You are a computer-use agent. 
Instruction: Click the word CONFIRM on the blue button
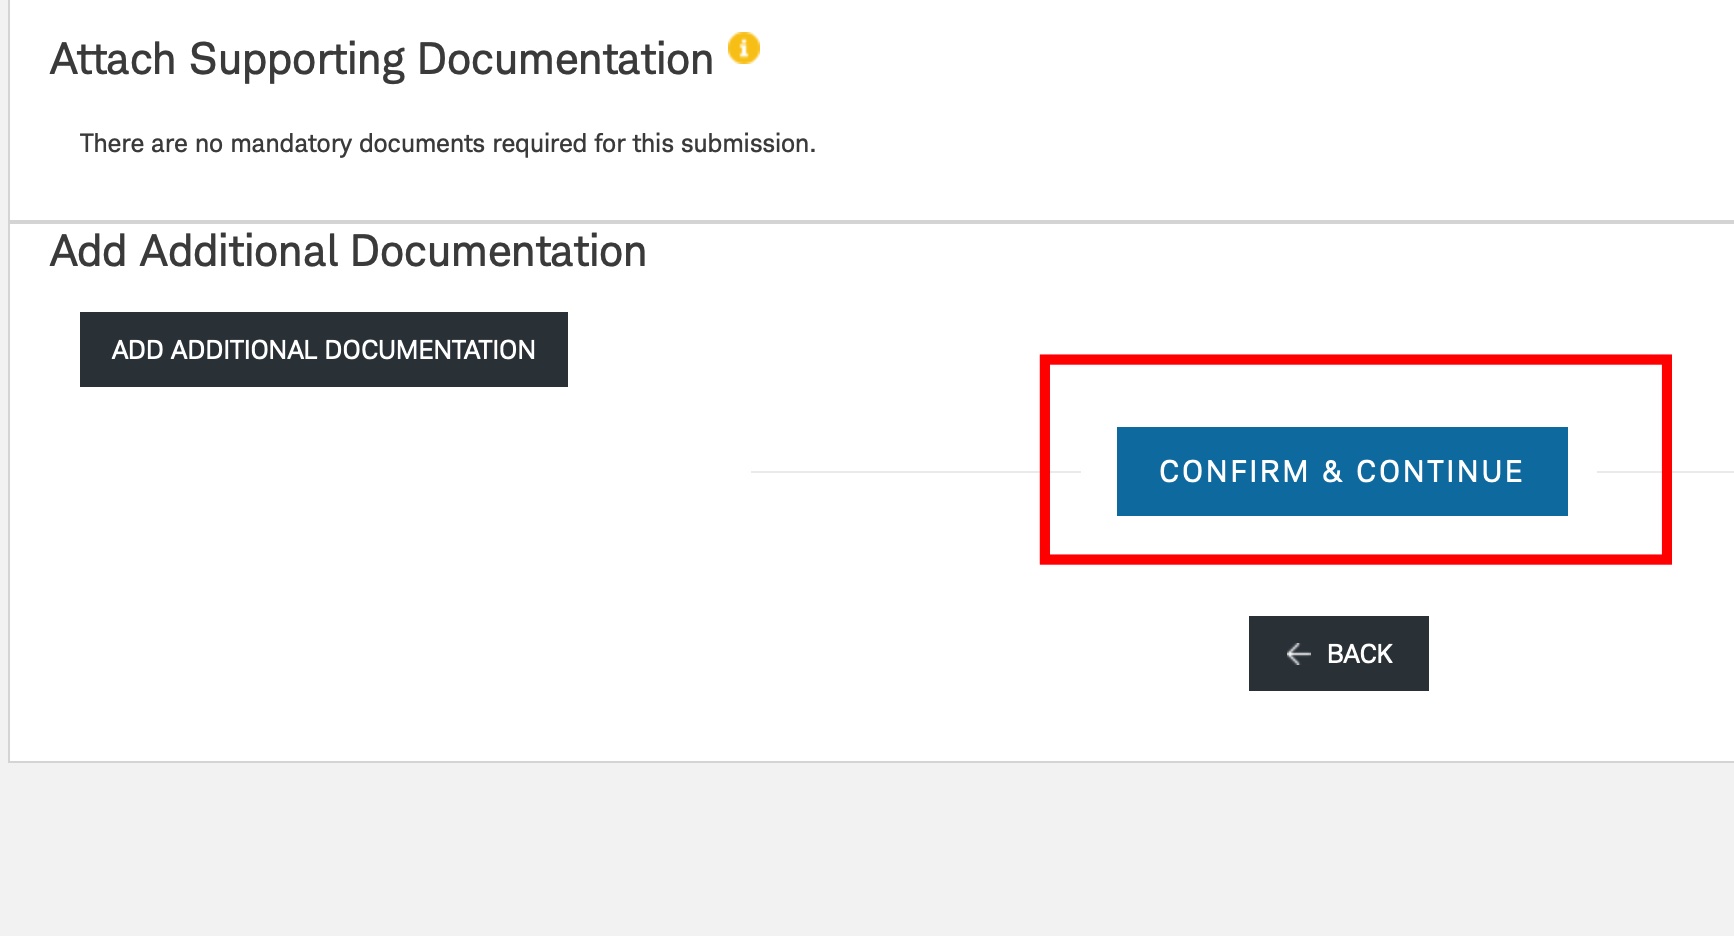[1234, 472]
